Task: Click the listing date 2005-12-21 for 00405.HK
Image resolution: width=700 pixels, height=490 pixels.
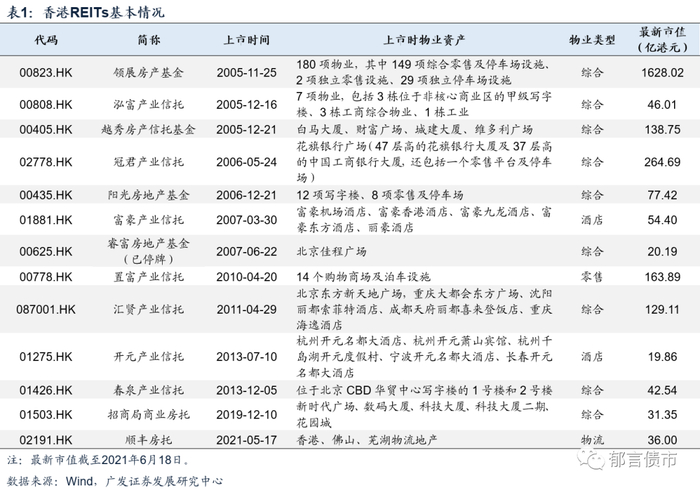Action: pyautogui.click(x=246, y=129)
